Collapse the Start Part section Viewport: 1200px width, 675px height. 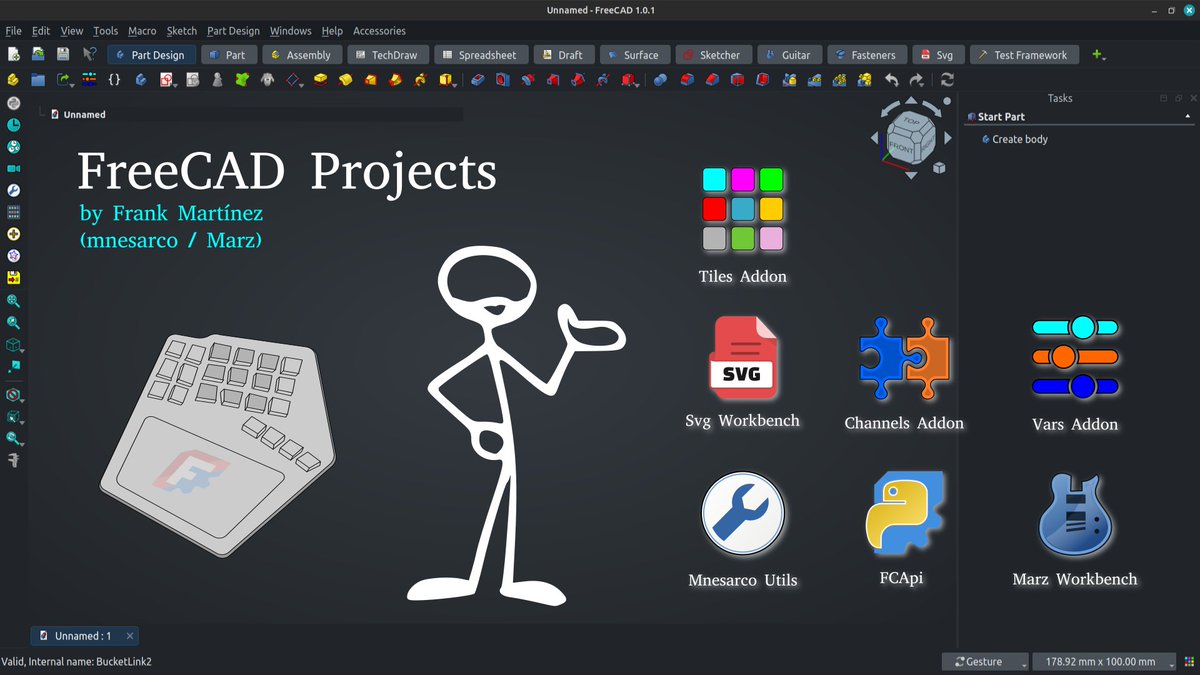(x=1186, y=117)
